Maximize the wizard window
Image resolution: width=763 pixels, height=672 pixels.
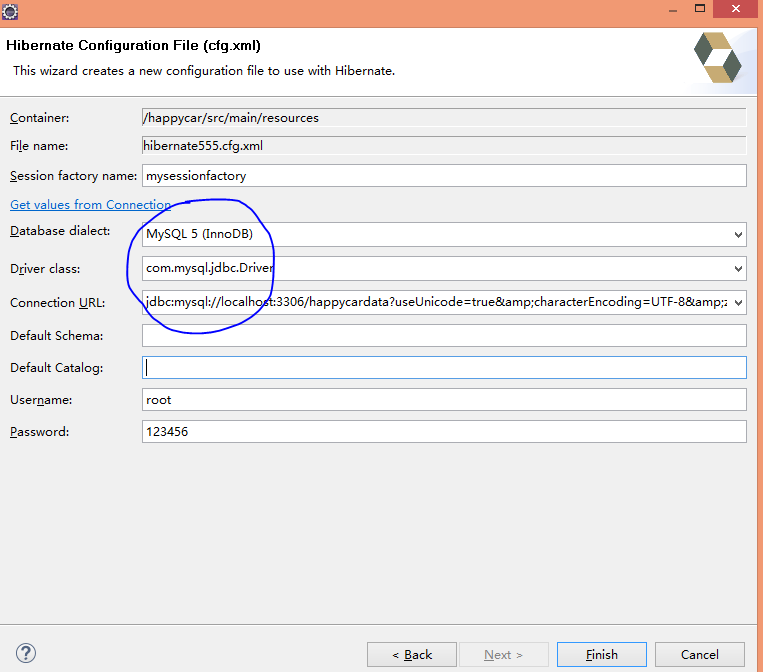pyautogui.click(x=700, y=8)
